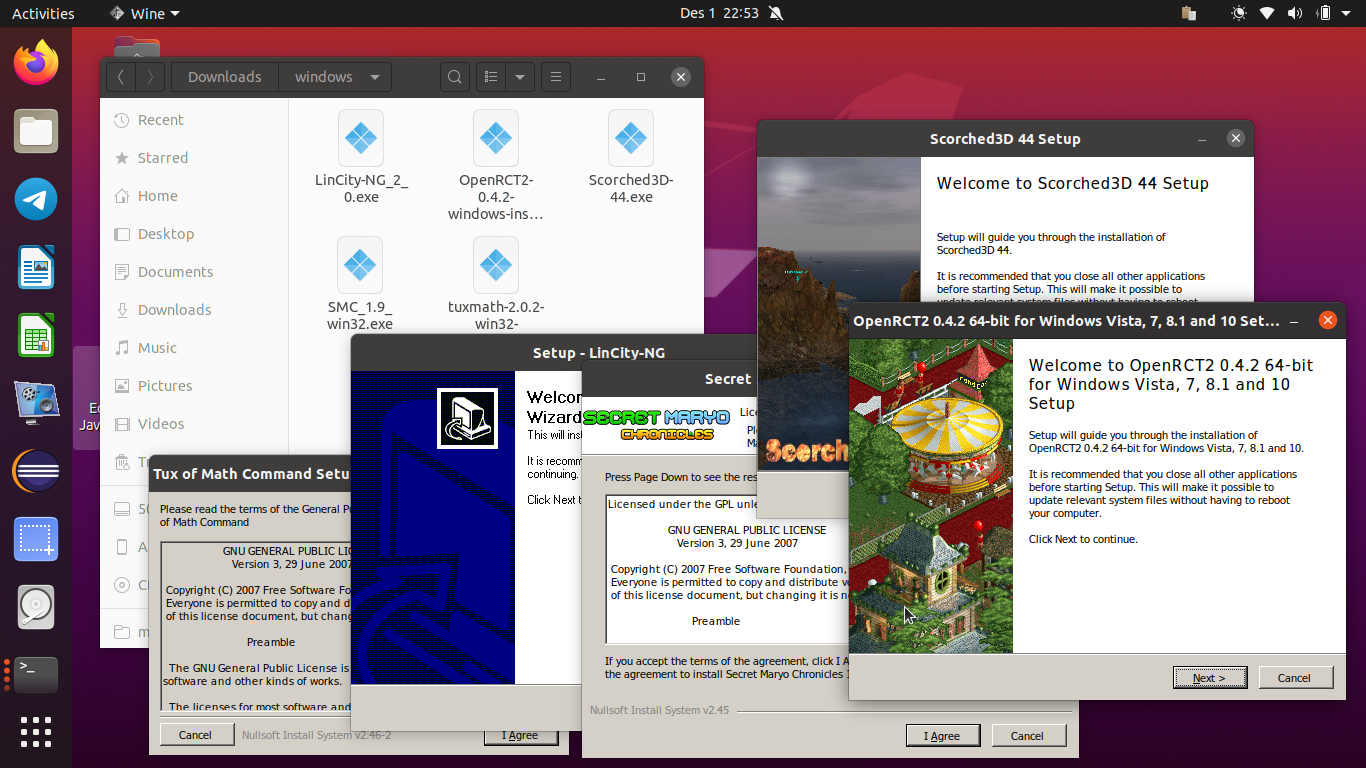Click I Agree in Tux Math setup

(523, 735)
